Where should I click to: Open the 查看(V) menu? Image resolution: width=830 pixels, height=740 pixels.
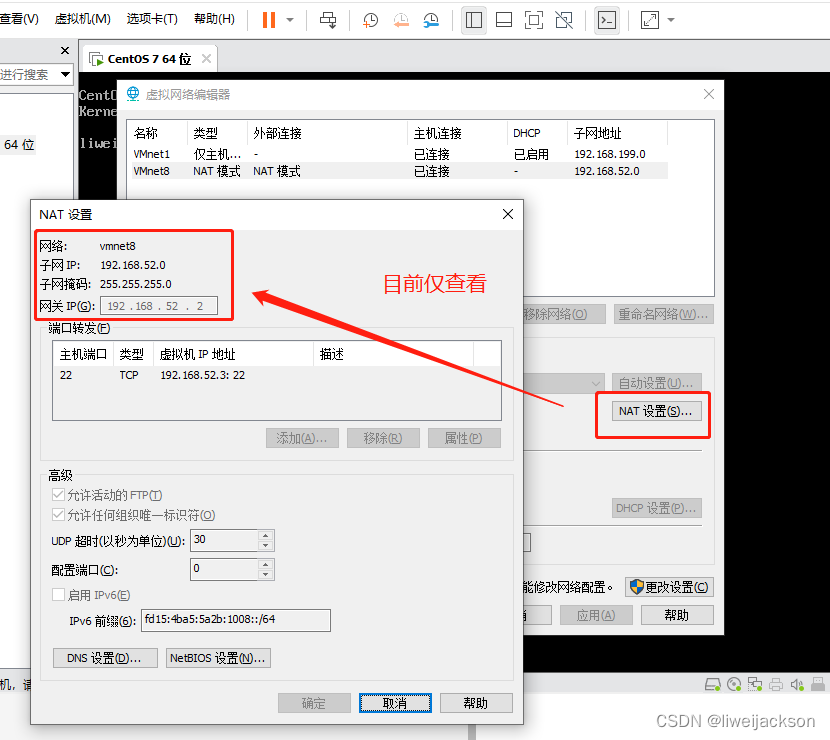[19, 19]
